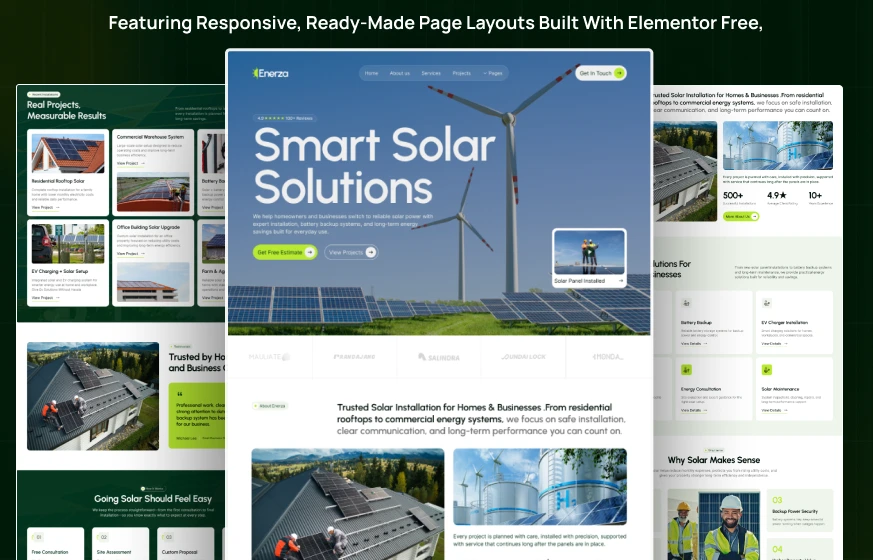The height and width of the screenshot is (560, 873).
Task: Click the Solar Maintenance green icon
Action: point(767,370)
